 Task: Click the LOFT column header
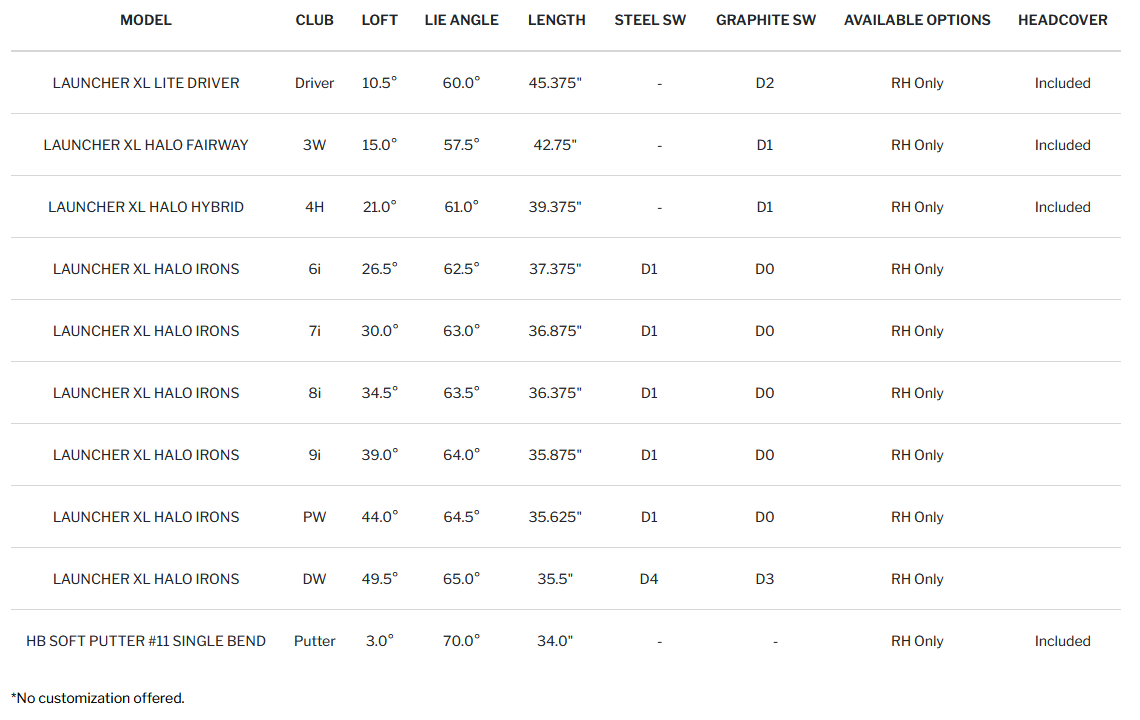(379, 20)
